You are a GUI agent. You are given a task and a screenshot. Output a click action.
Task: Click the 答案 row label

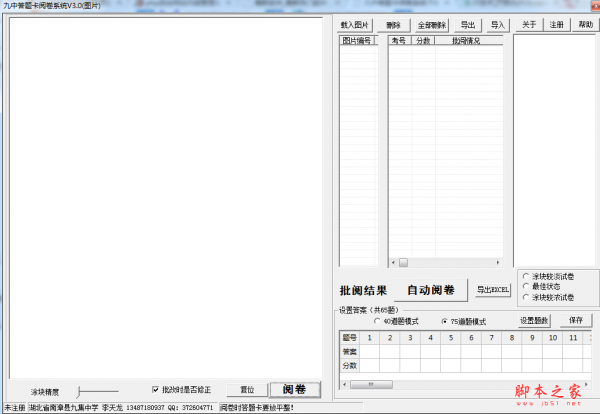(x=349, y=352)
